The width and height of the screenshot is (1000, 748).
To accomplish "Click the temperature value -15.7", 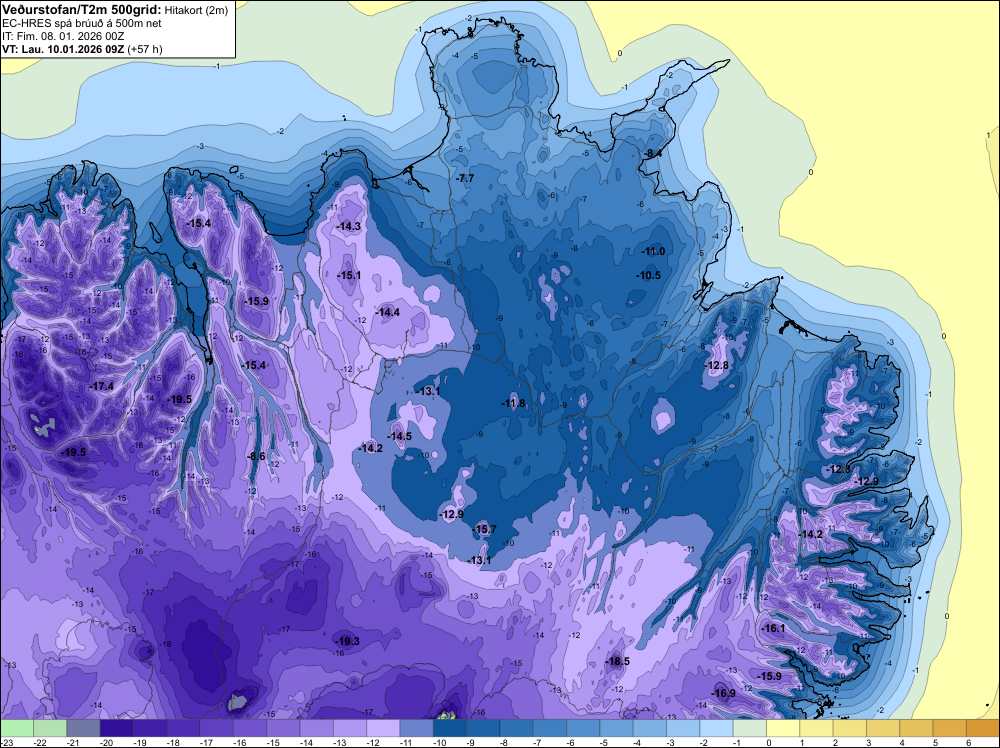I will [484, 529].
